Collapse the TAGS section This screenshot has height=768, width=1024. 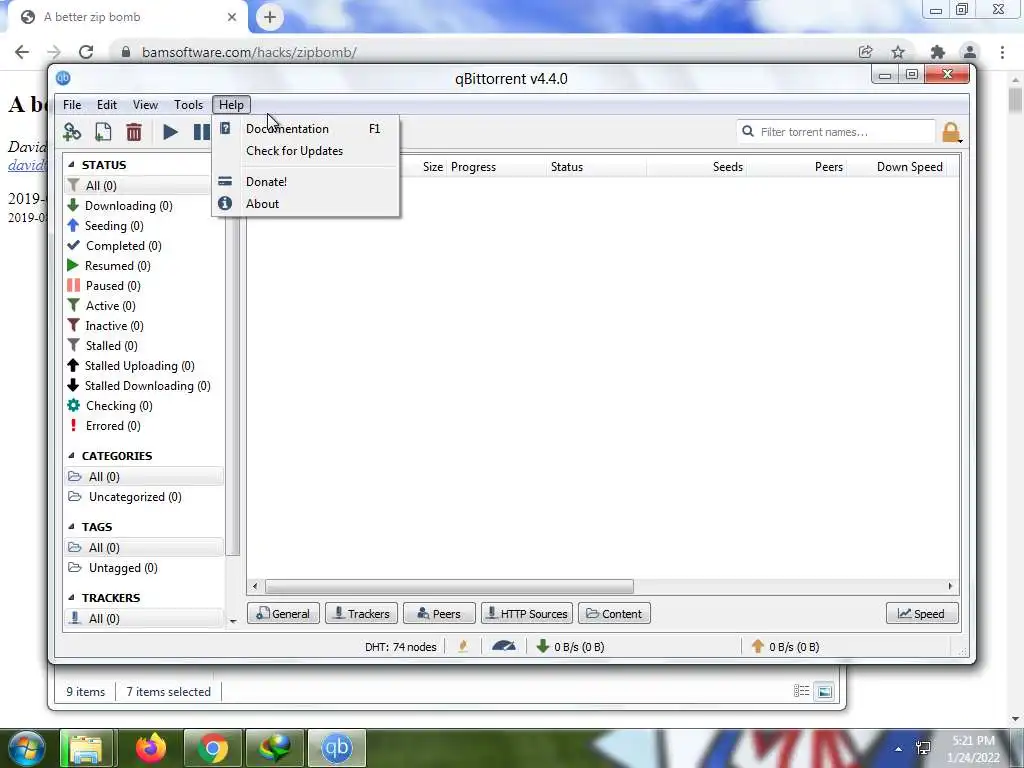[x=71, y=526]
